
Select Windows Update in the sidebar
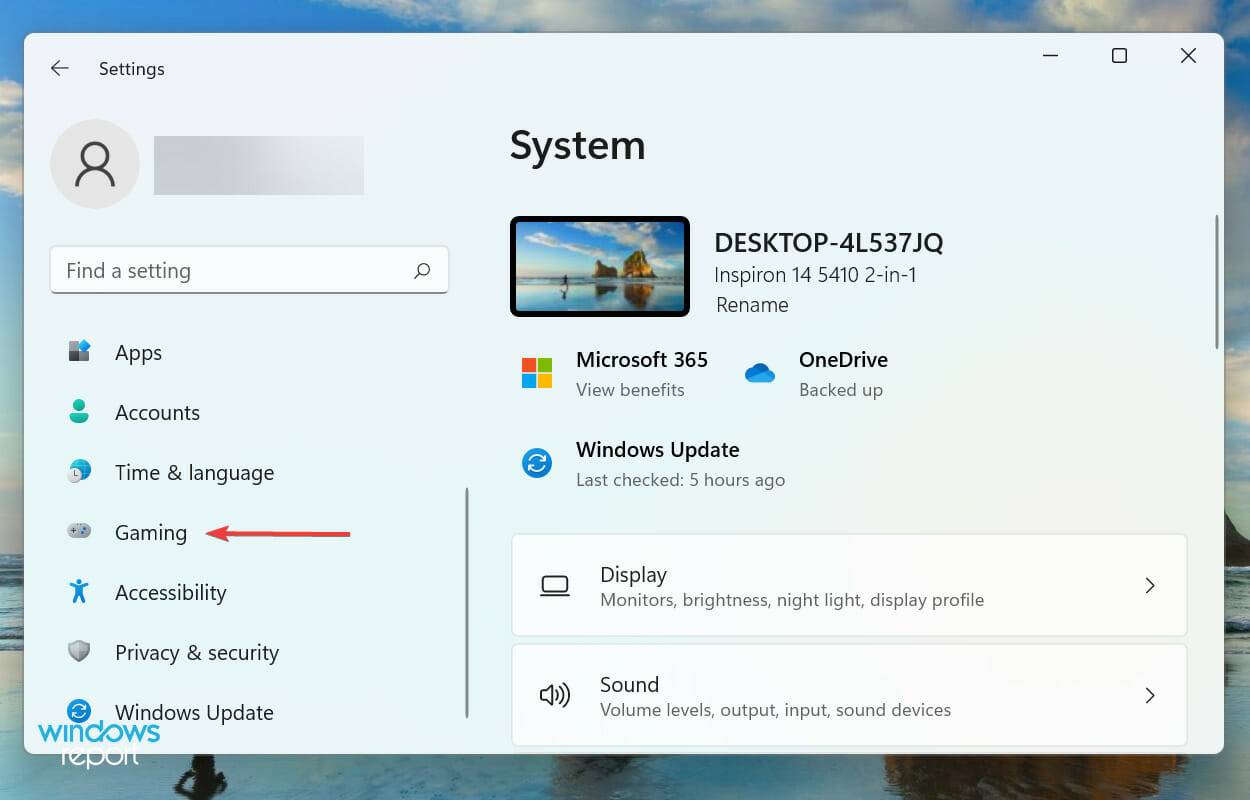[x=194, y=712]
